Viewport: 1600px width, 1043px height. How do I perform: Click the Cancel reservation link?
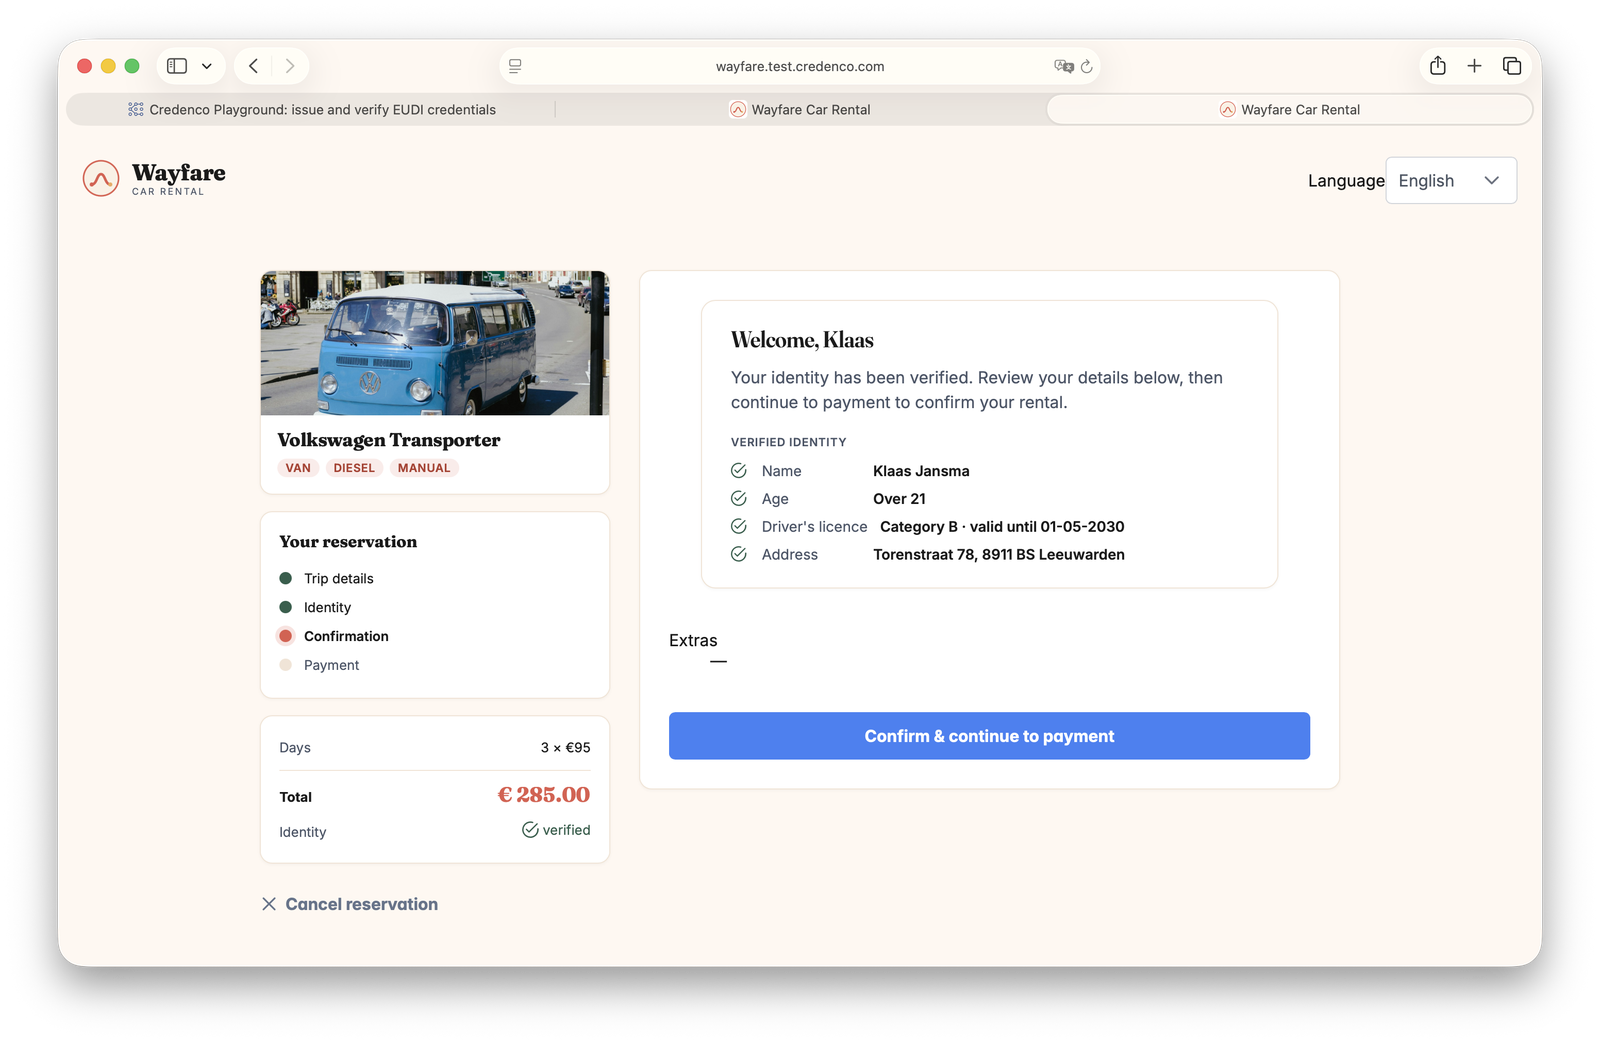[x=349, y=904]
